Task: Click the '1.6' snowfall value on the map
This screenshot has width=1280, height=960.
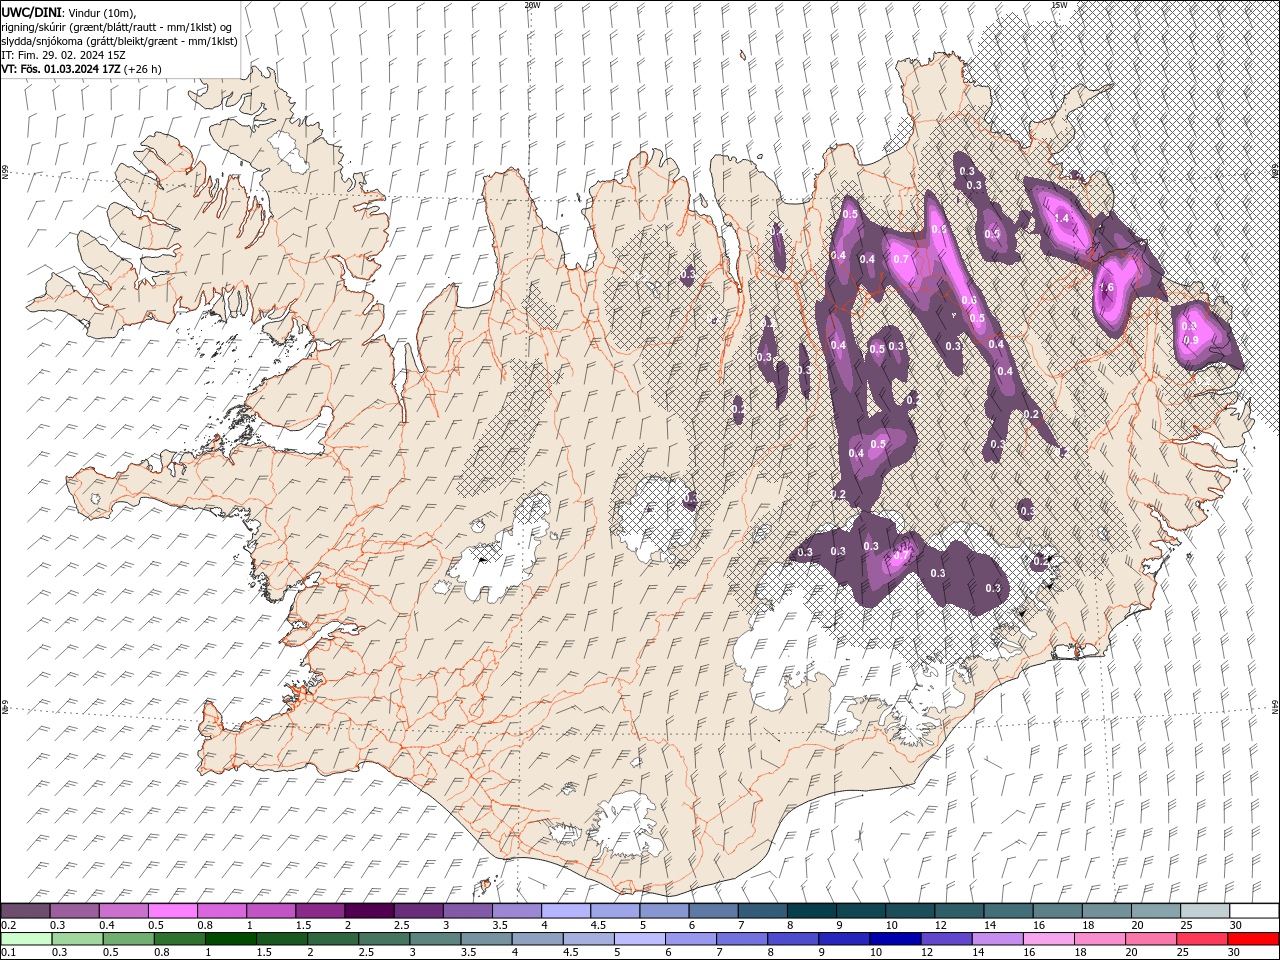Action: pyautogui.click(x=1106, y=288)
